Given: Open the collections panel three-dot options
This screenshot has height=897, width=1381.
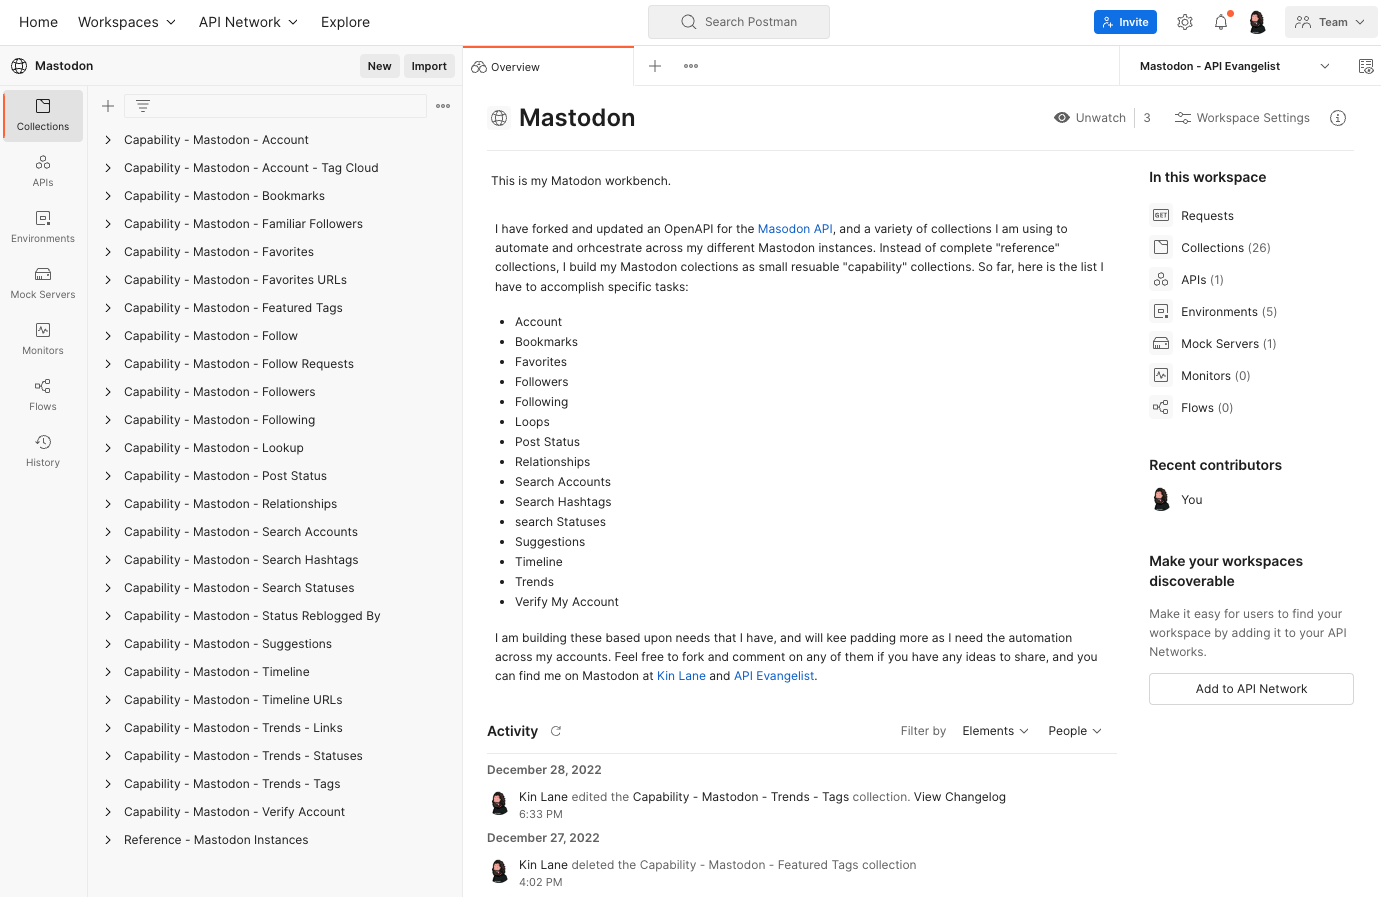Looking at the screenshot, I should (x=443, y=106).
